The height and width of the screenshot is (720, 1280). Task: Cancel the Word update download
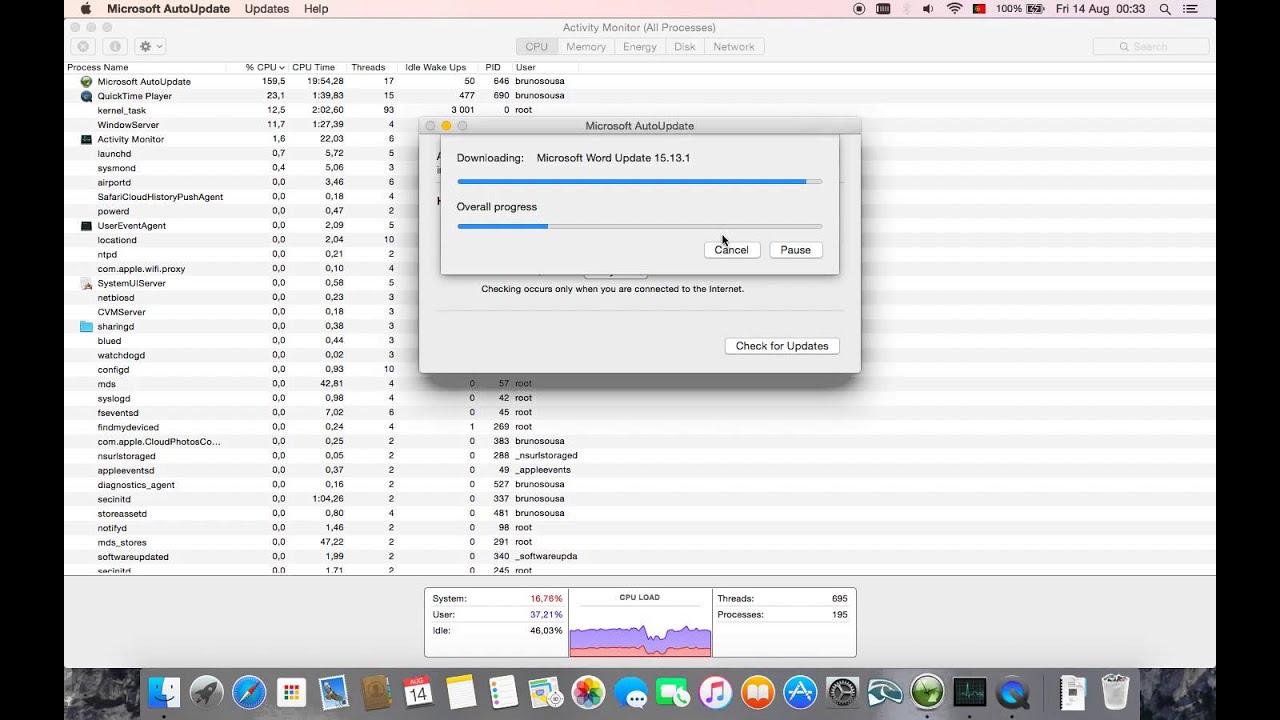[x=732, y=250]
